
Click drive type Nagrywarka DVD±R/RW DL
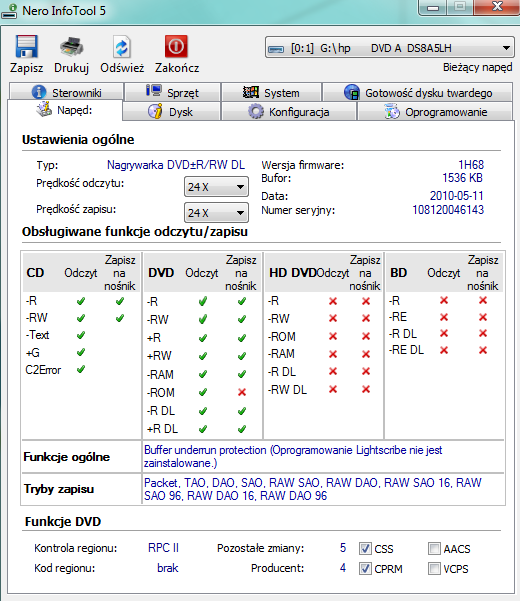[x=176, y=165]
